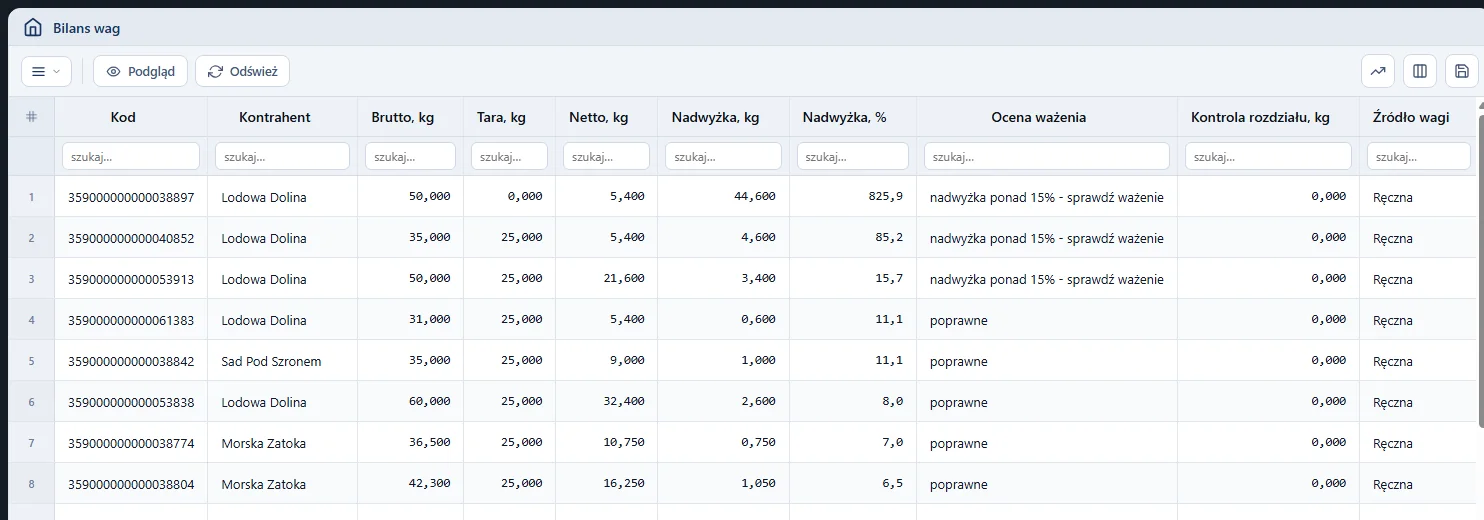Viewport: 1484px width, 520px height.
Task: Click the Odśwież refresh button
Action: tap(242, 71)
